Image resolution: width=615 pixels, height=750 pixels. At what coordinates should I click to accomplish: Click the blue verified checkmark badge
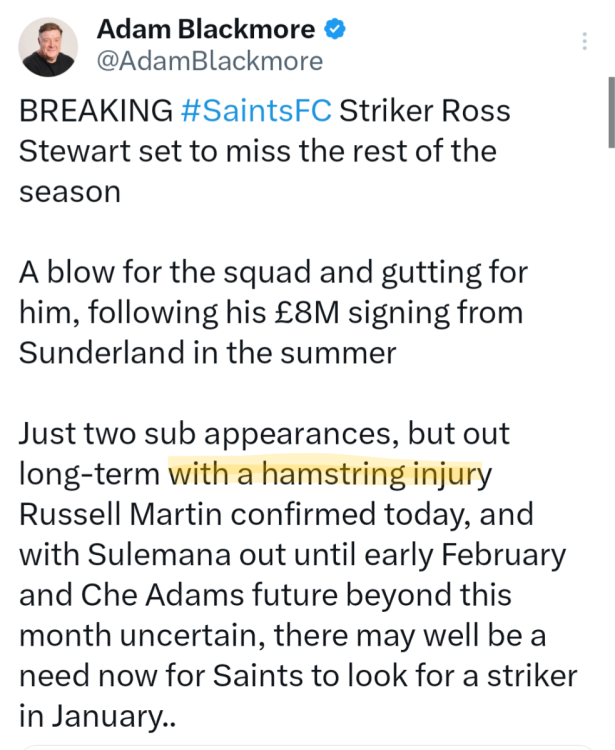point(336,29)
